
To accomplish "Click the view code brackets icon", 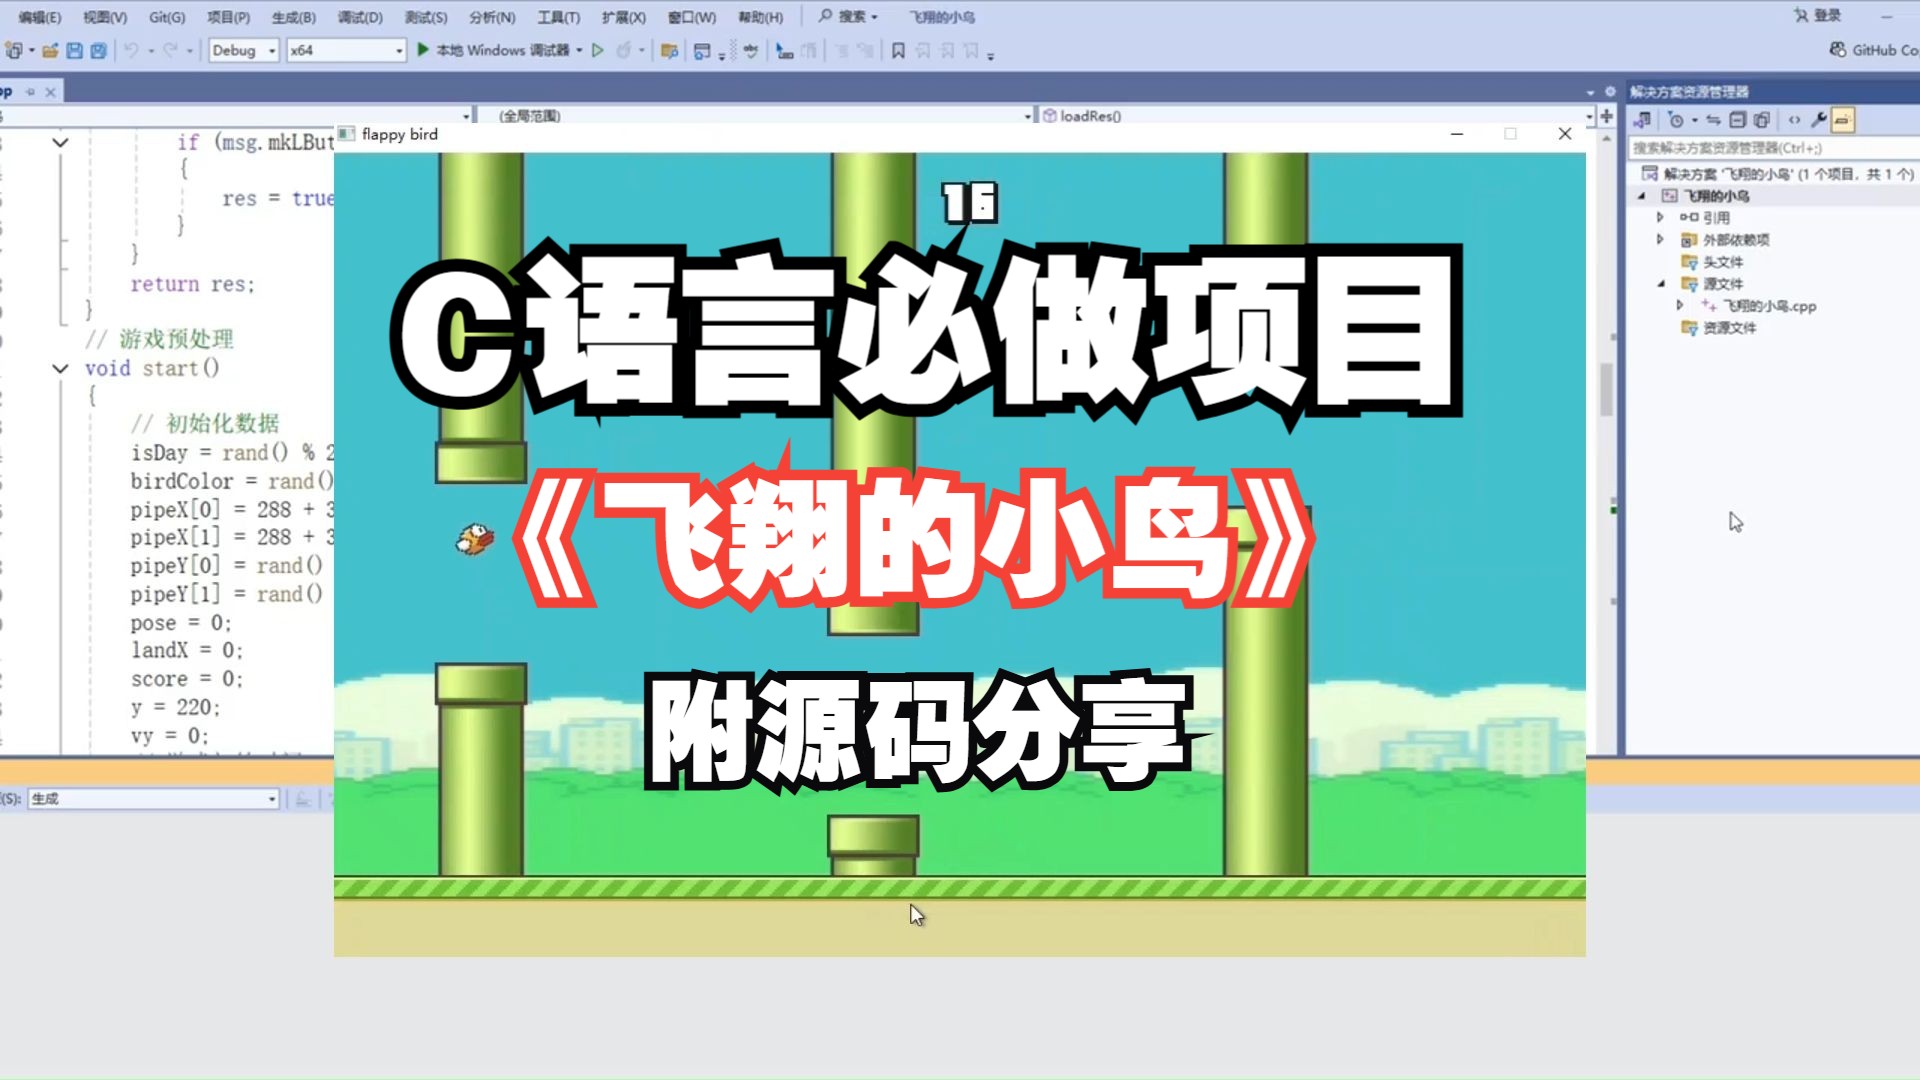I will coord(1795,120).
